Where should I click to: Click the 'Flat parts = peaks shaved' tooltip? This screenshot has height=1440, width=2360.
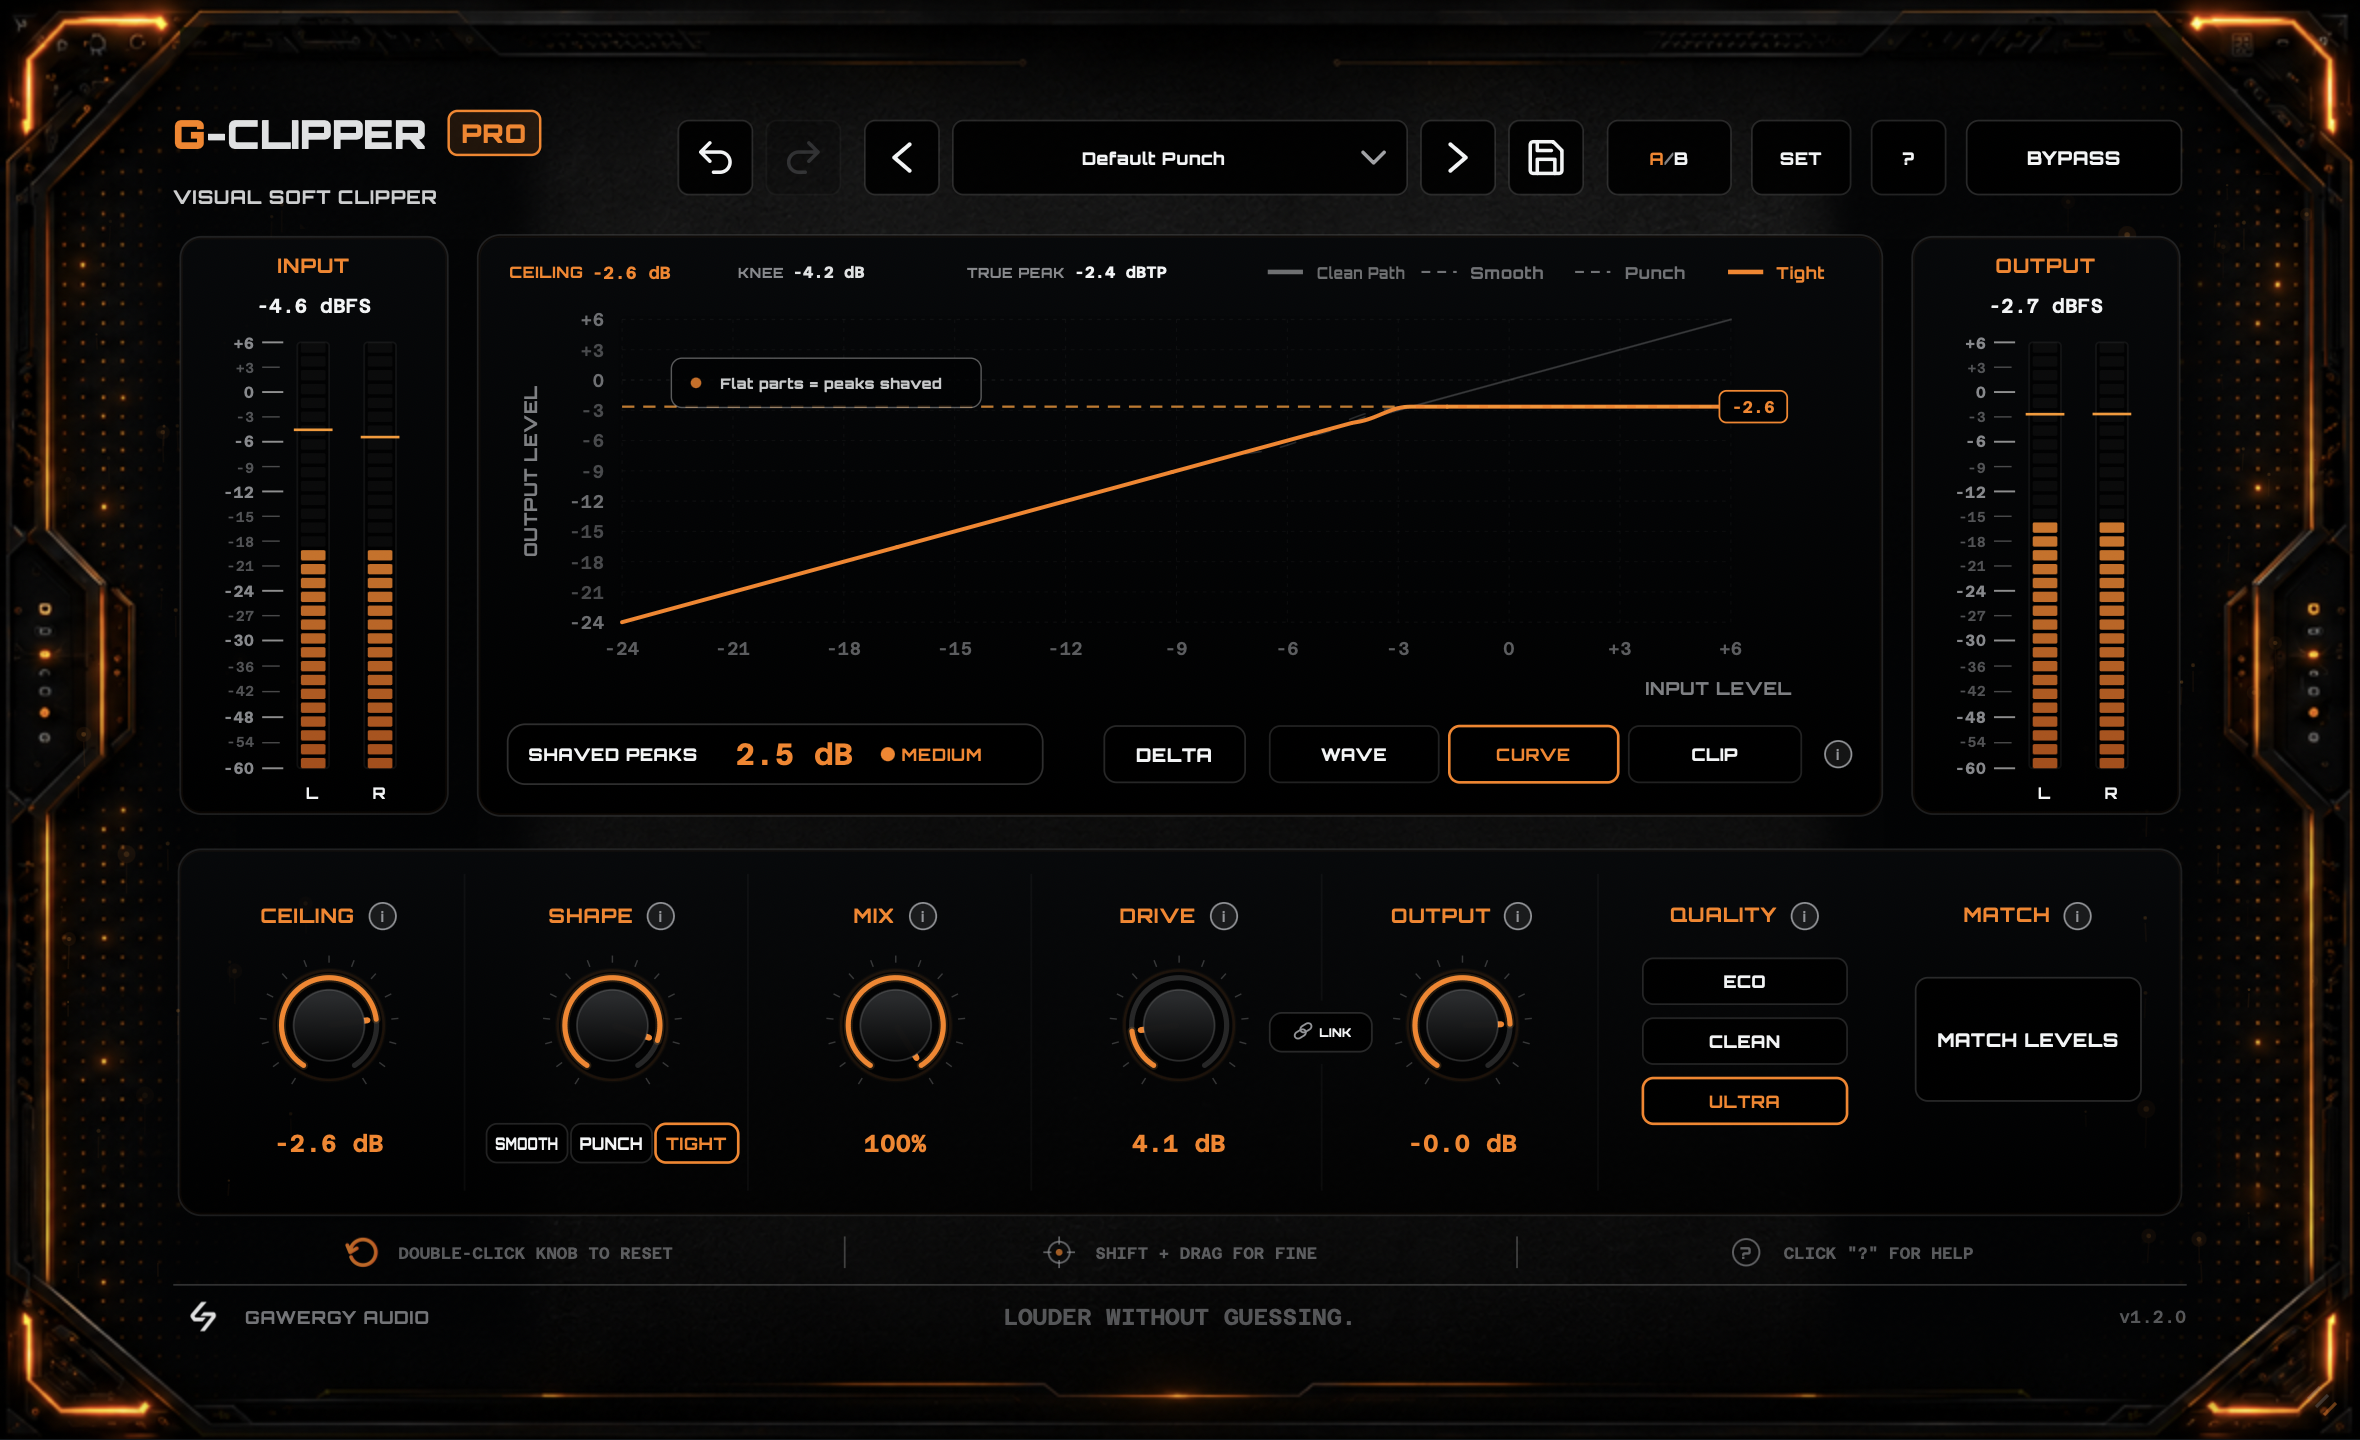tap(826, 383)
